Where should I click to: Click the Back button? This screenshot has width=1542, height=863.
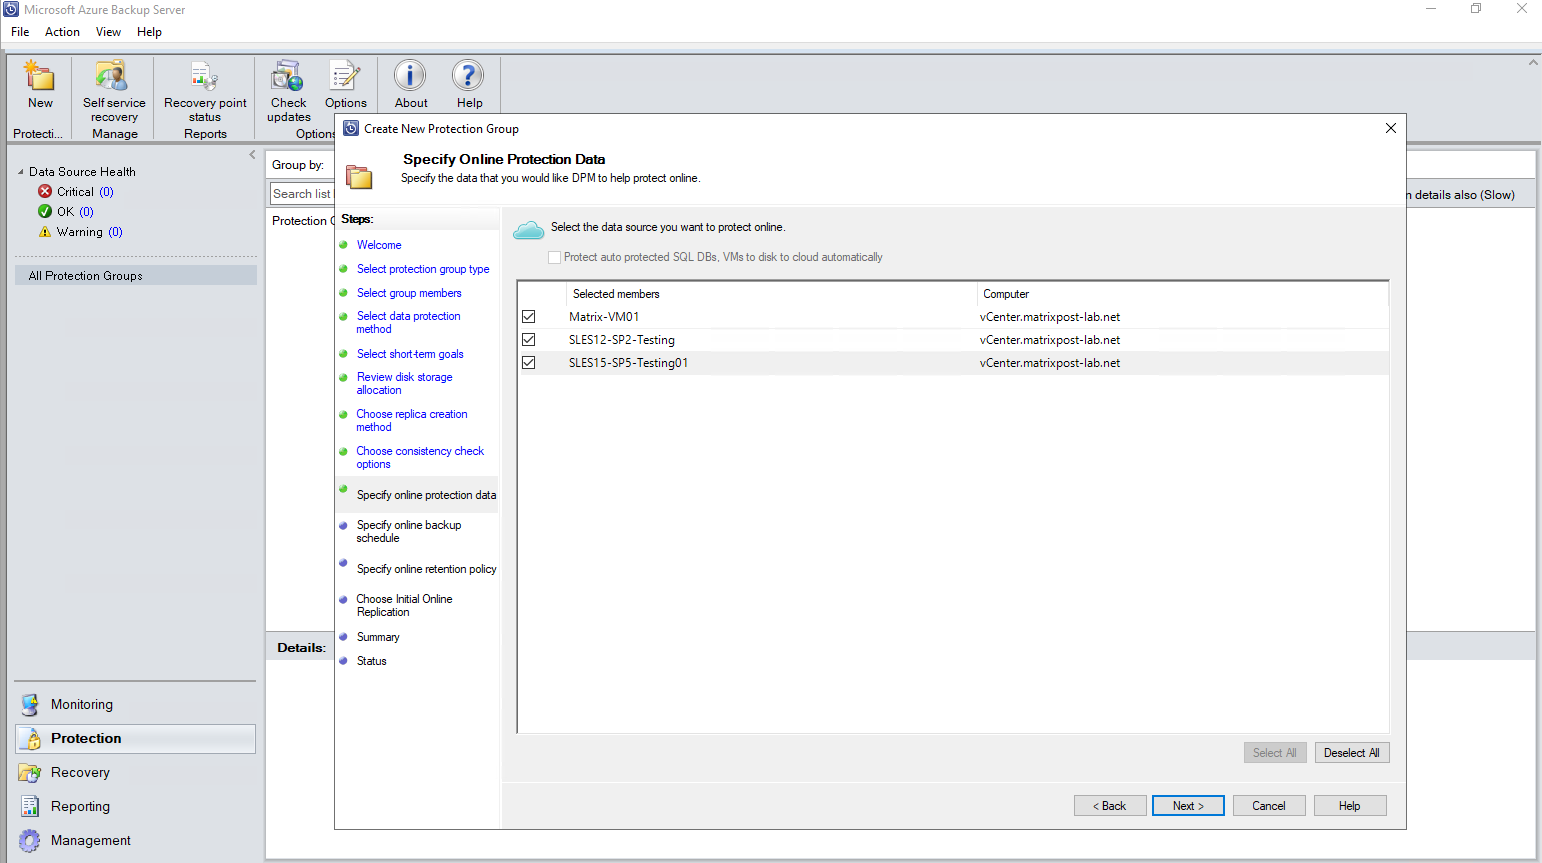click(x=1110, y=806)
